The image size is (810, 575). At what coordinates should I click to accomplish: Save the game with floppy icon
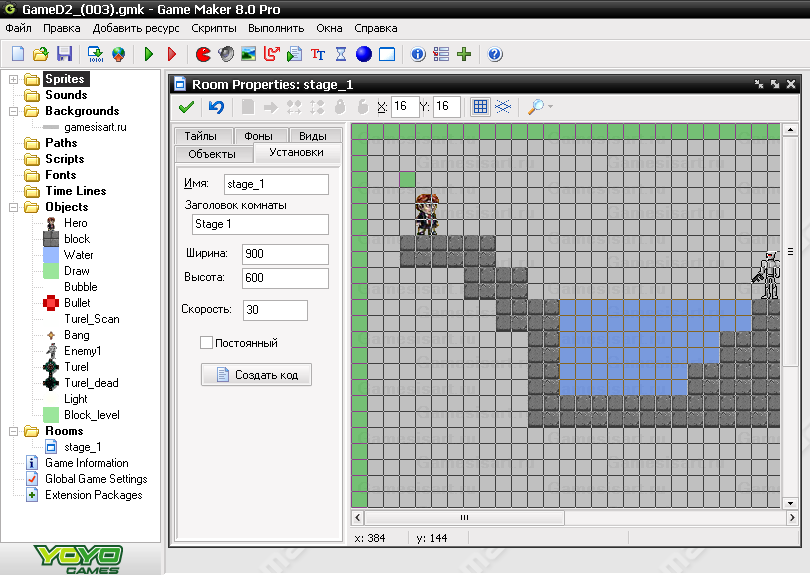click(64, 54)
